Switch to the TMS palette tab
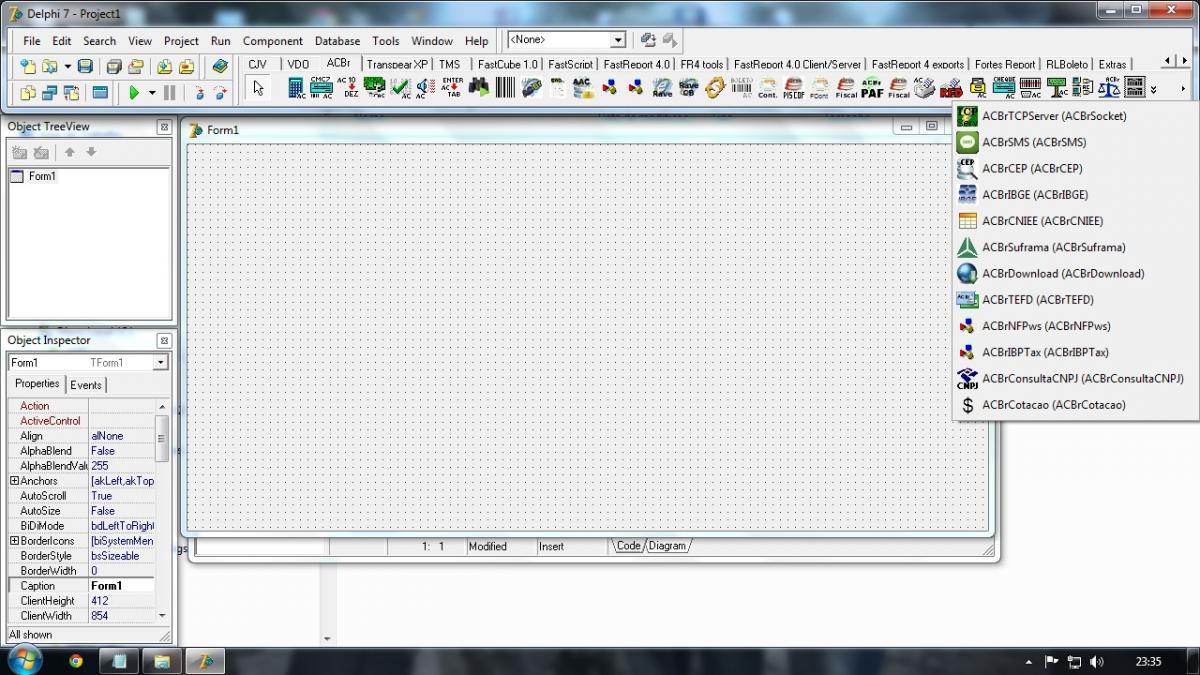The height and width of the screenshot is (675, 1200). (450, 64)
